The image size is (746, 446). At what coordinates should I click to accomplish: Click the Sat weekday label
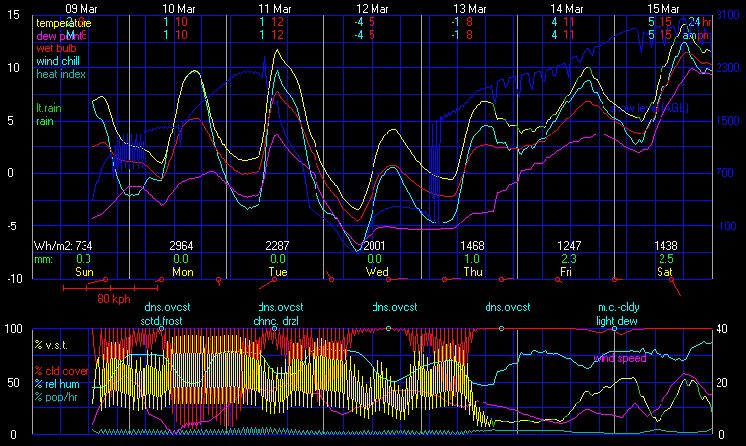click(665, 272)
